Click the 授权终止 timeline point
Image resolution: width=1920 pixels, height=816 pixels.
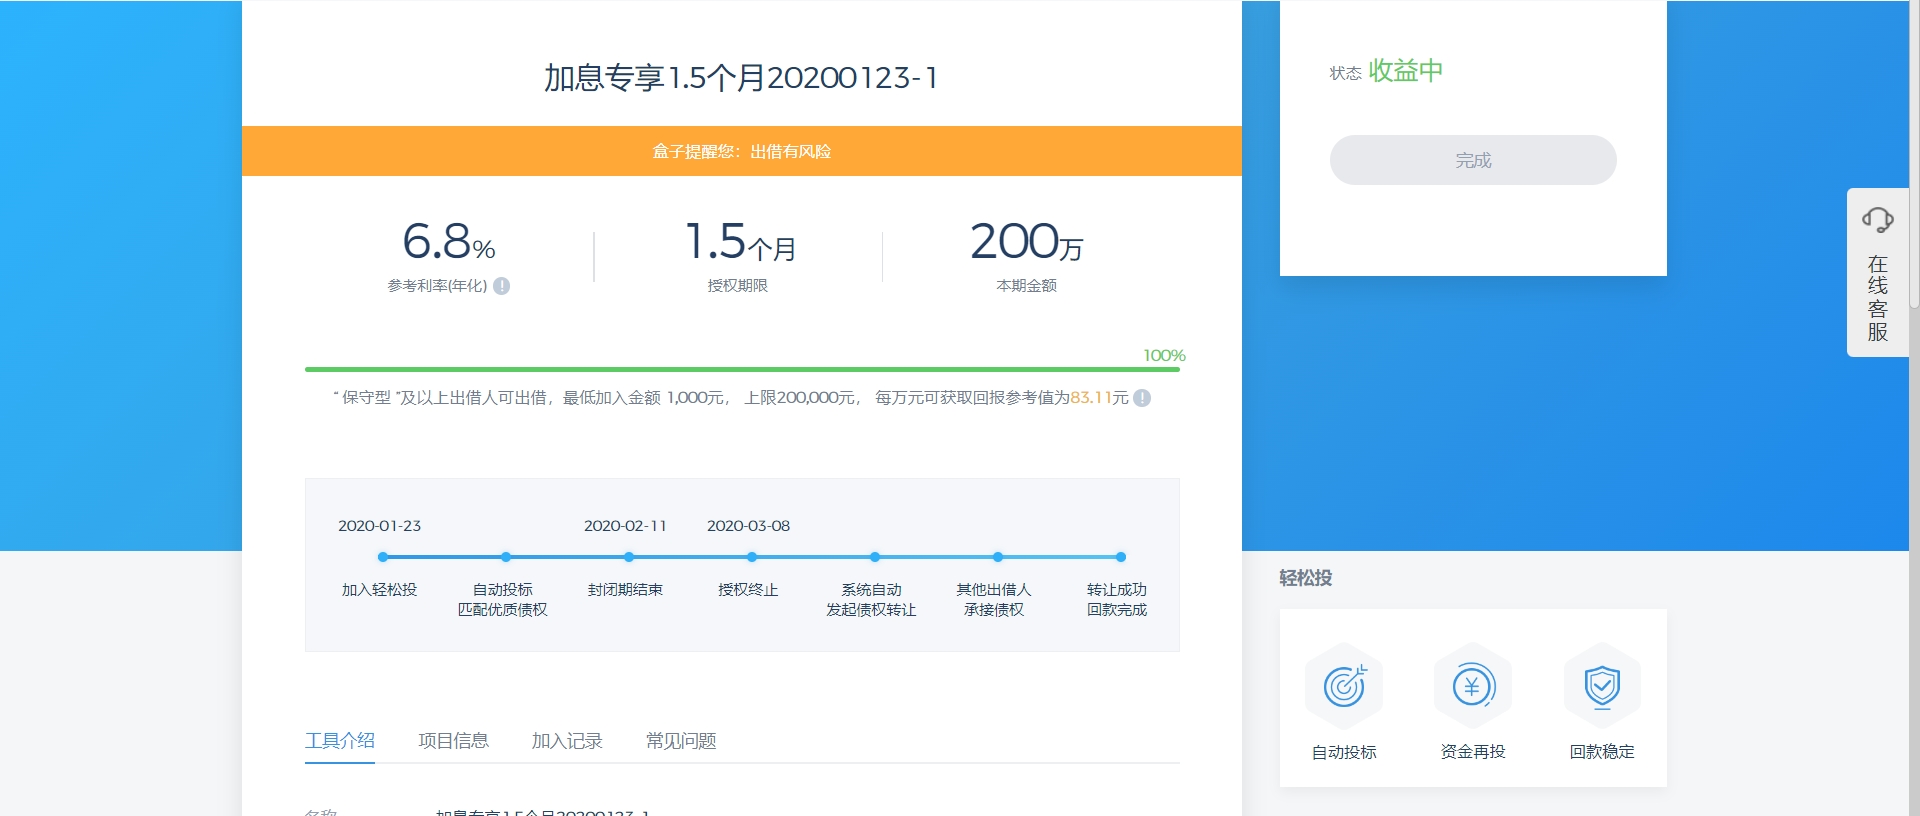pos(752,557)
